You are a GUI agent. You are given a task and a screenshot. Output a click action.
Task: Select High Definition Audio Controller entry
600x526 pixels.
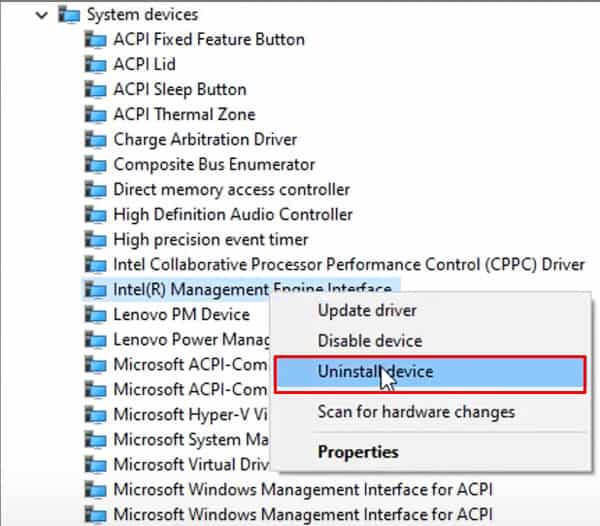[233, 215]
